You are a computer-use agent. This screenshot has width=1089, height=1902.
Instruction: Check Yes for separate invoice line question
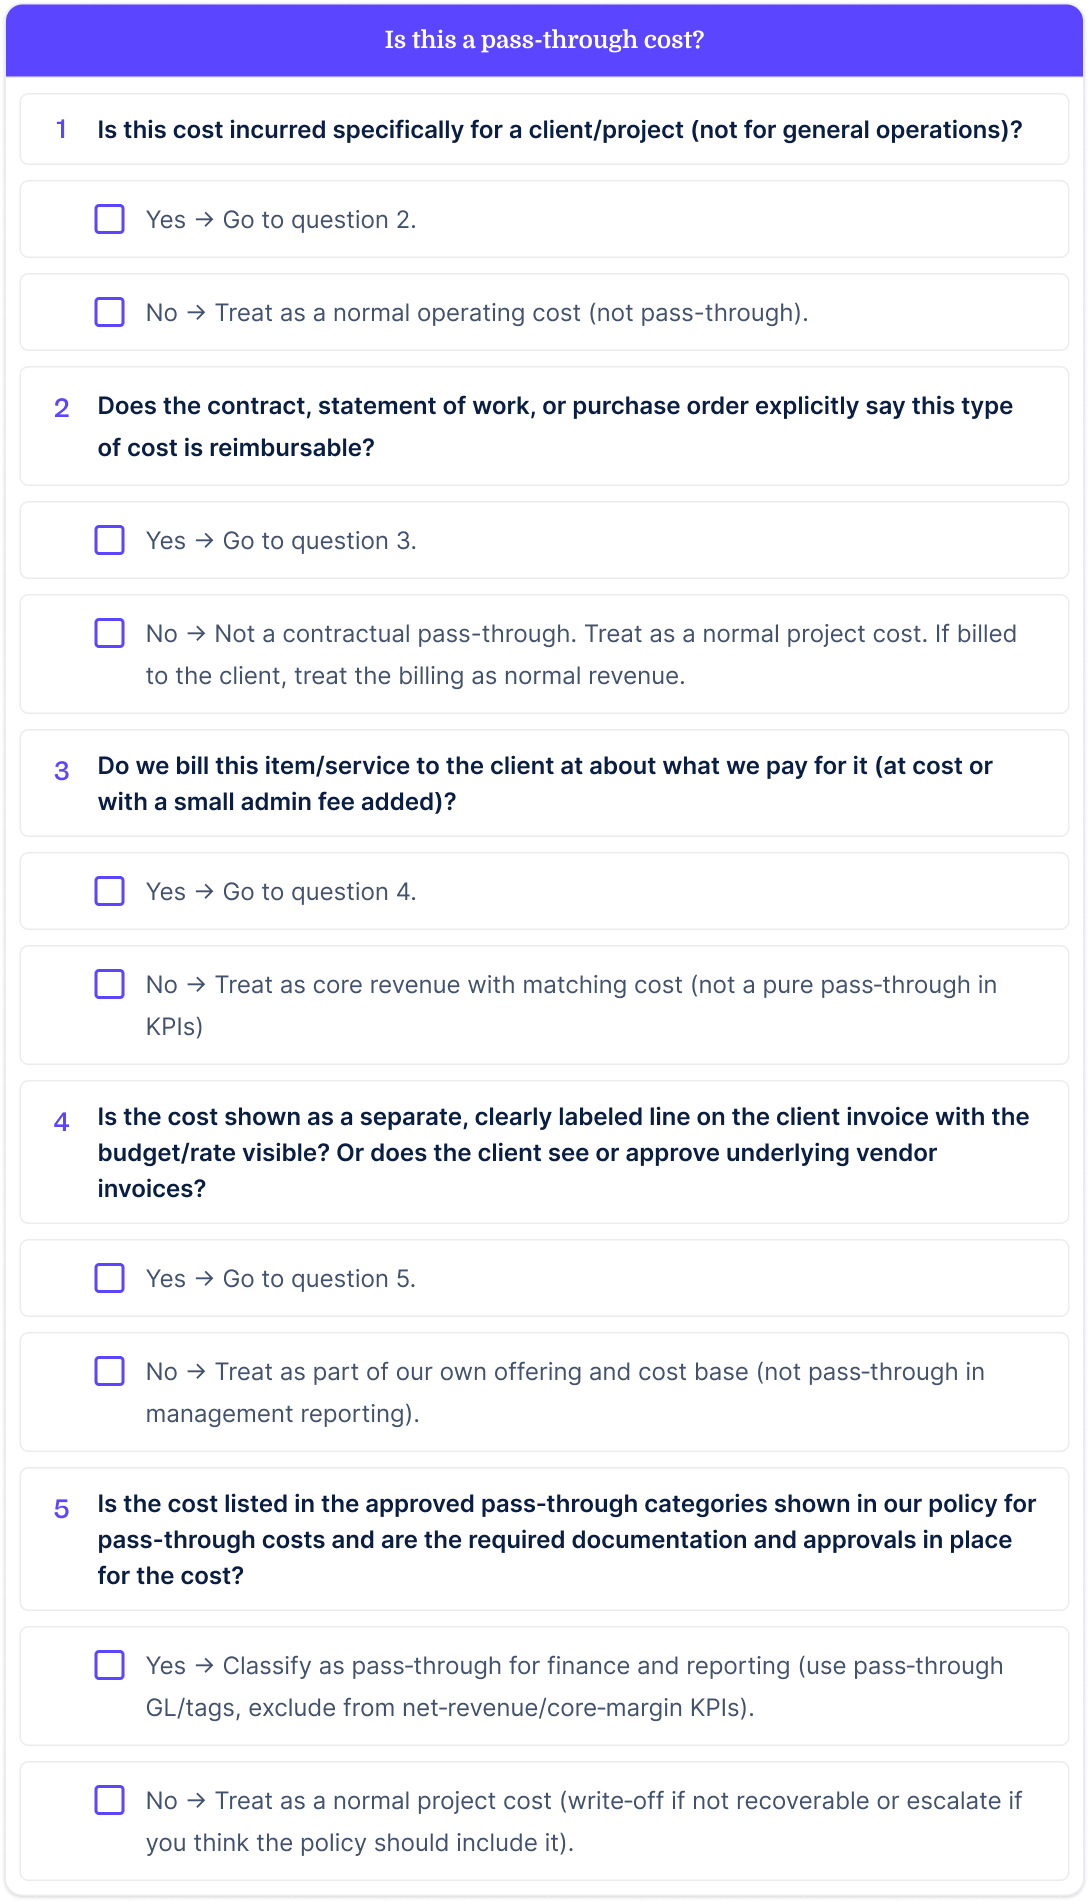109,1278
